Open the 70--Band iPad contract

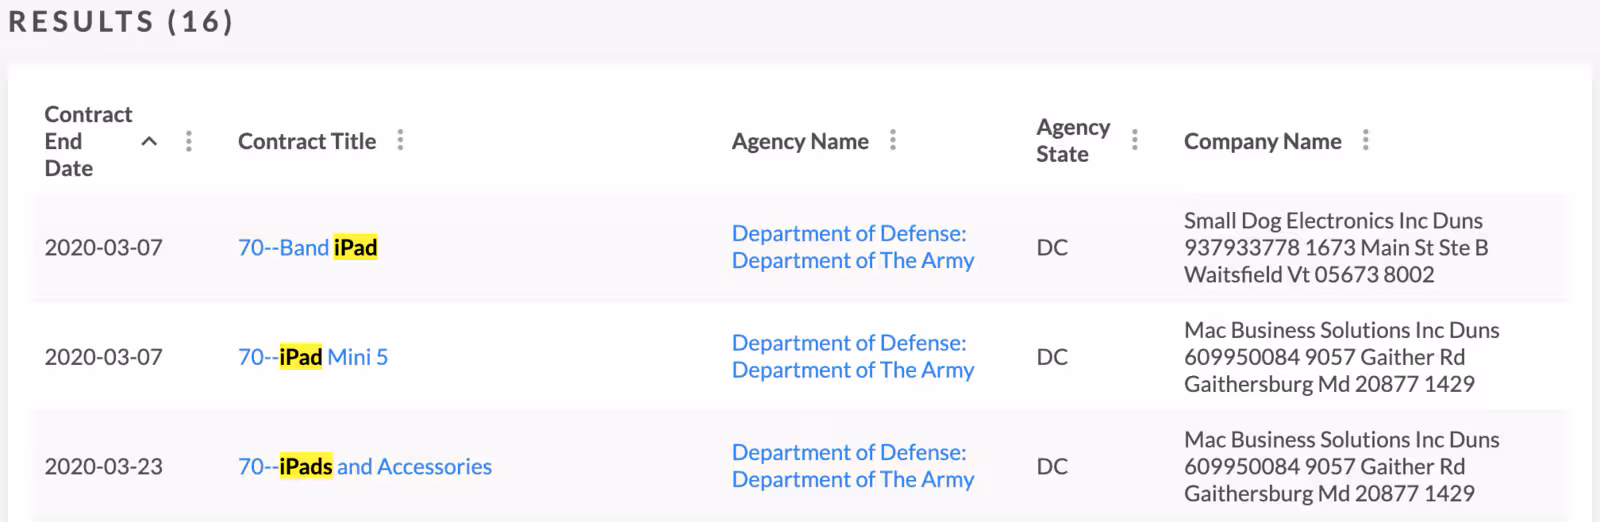307,247
